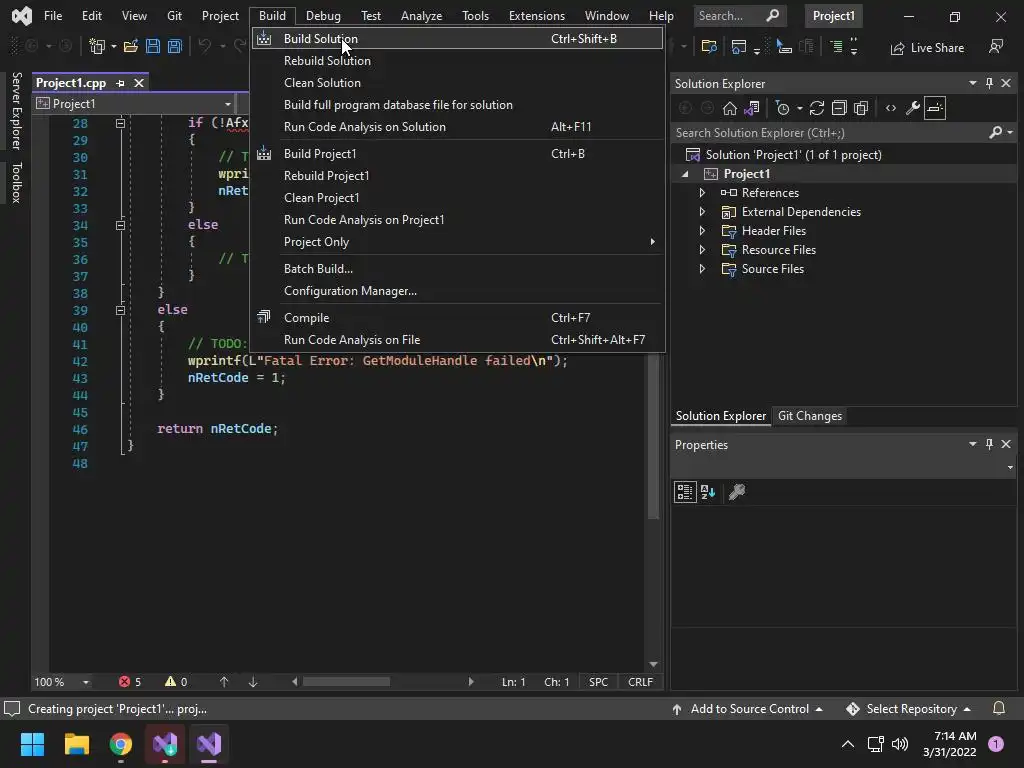Close the Project1.cpp tab

tap(138, 83)
